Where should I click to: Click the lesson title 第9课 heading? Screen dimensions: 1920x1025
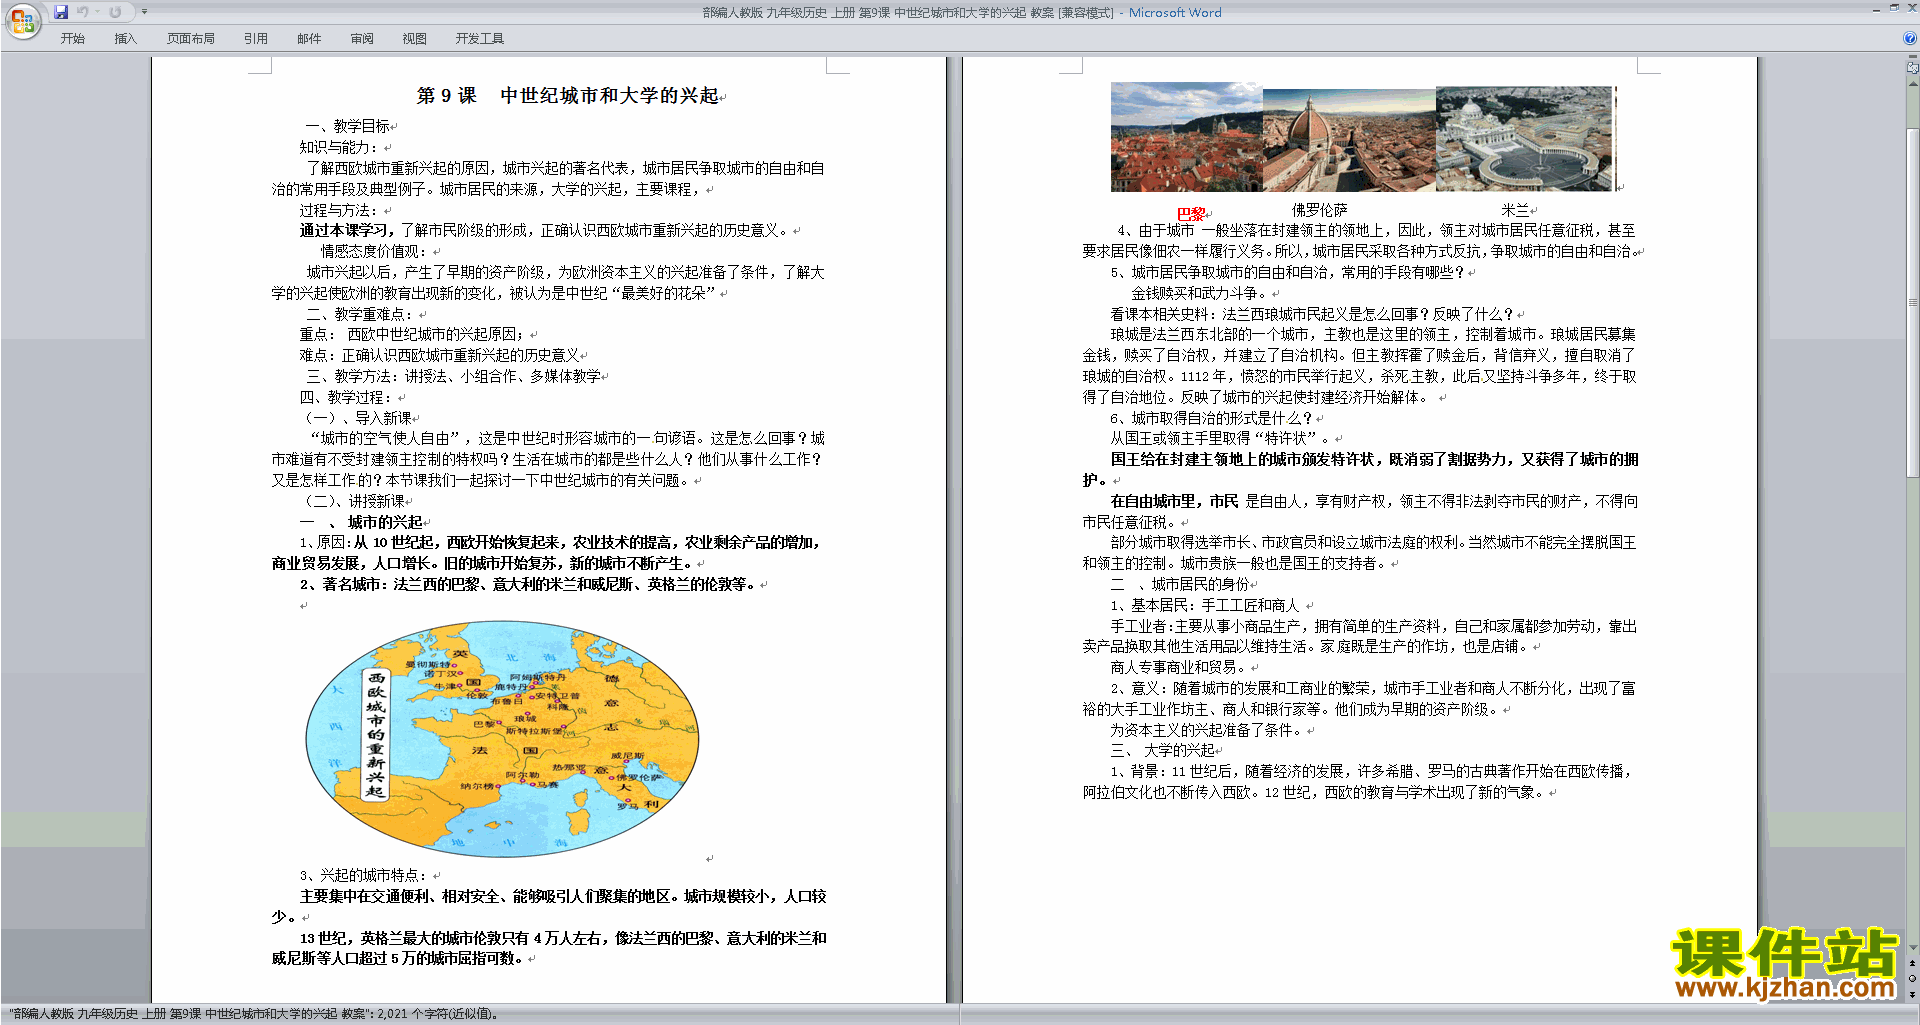(x=568, y=96)
